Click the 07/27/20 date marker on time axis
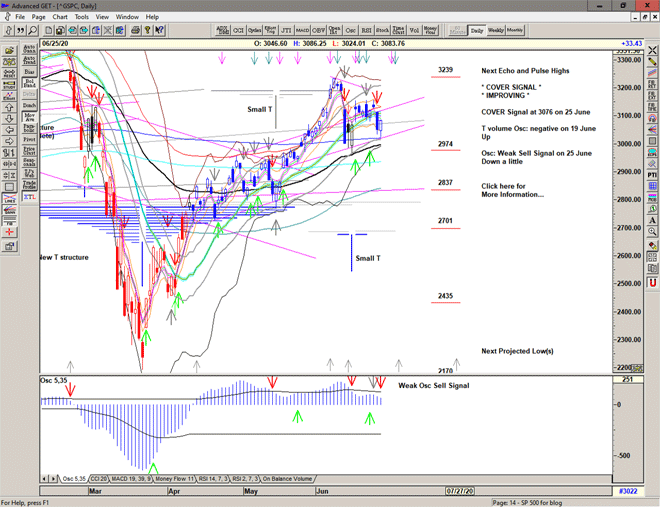 click(464, 491)
